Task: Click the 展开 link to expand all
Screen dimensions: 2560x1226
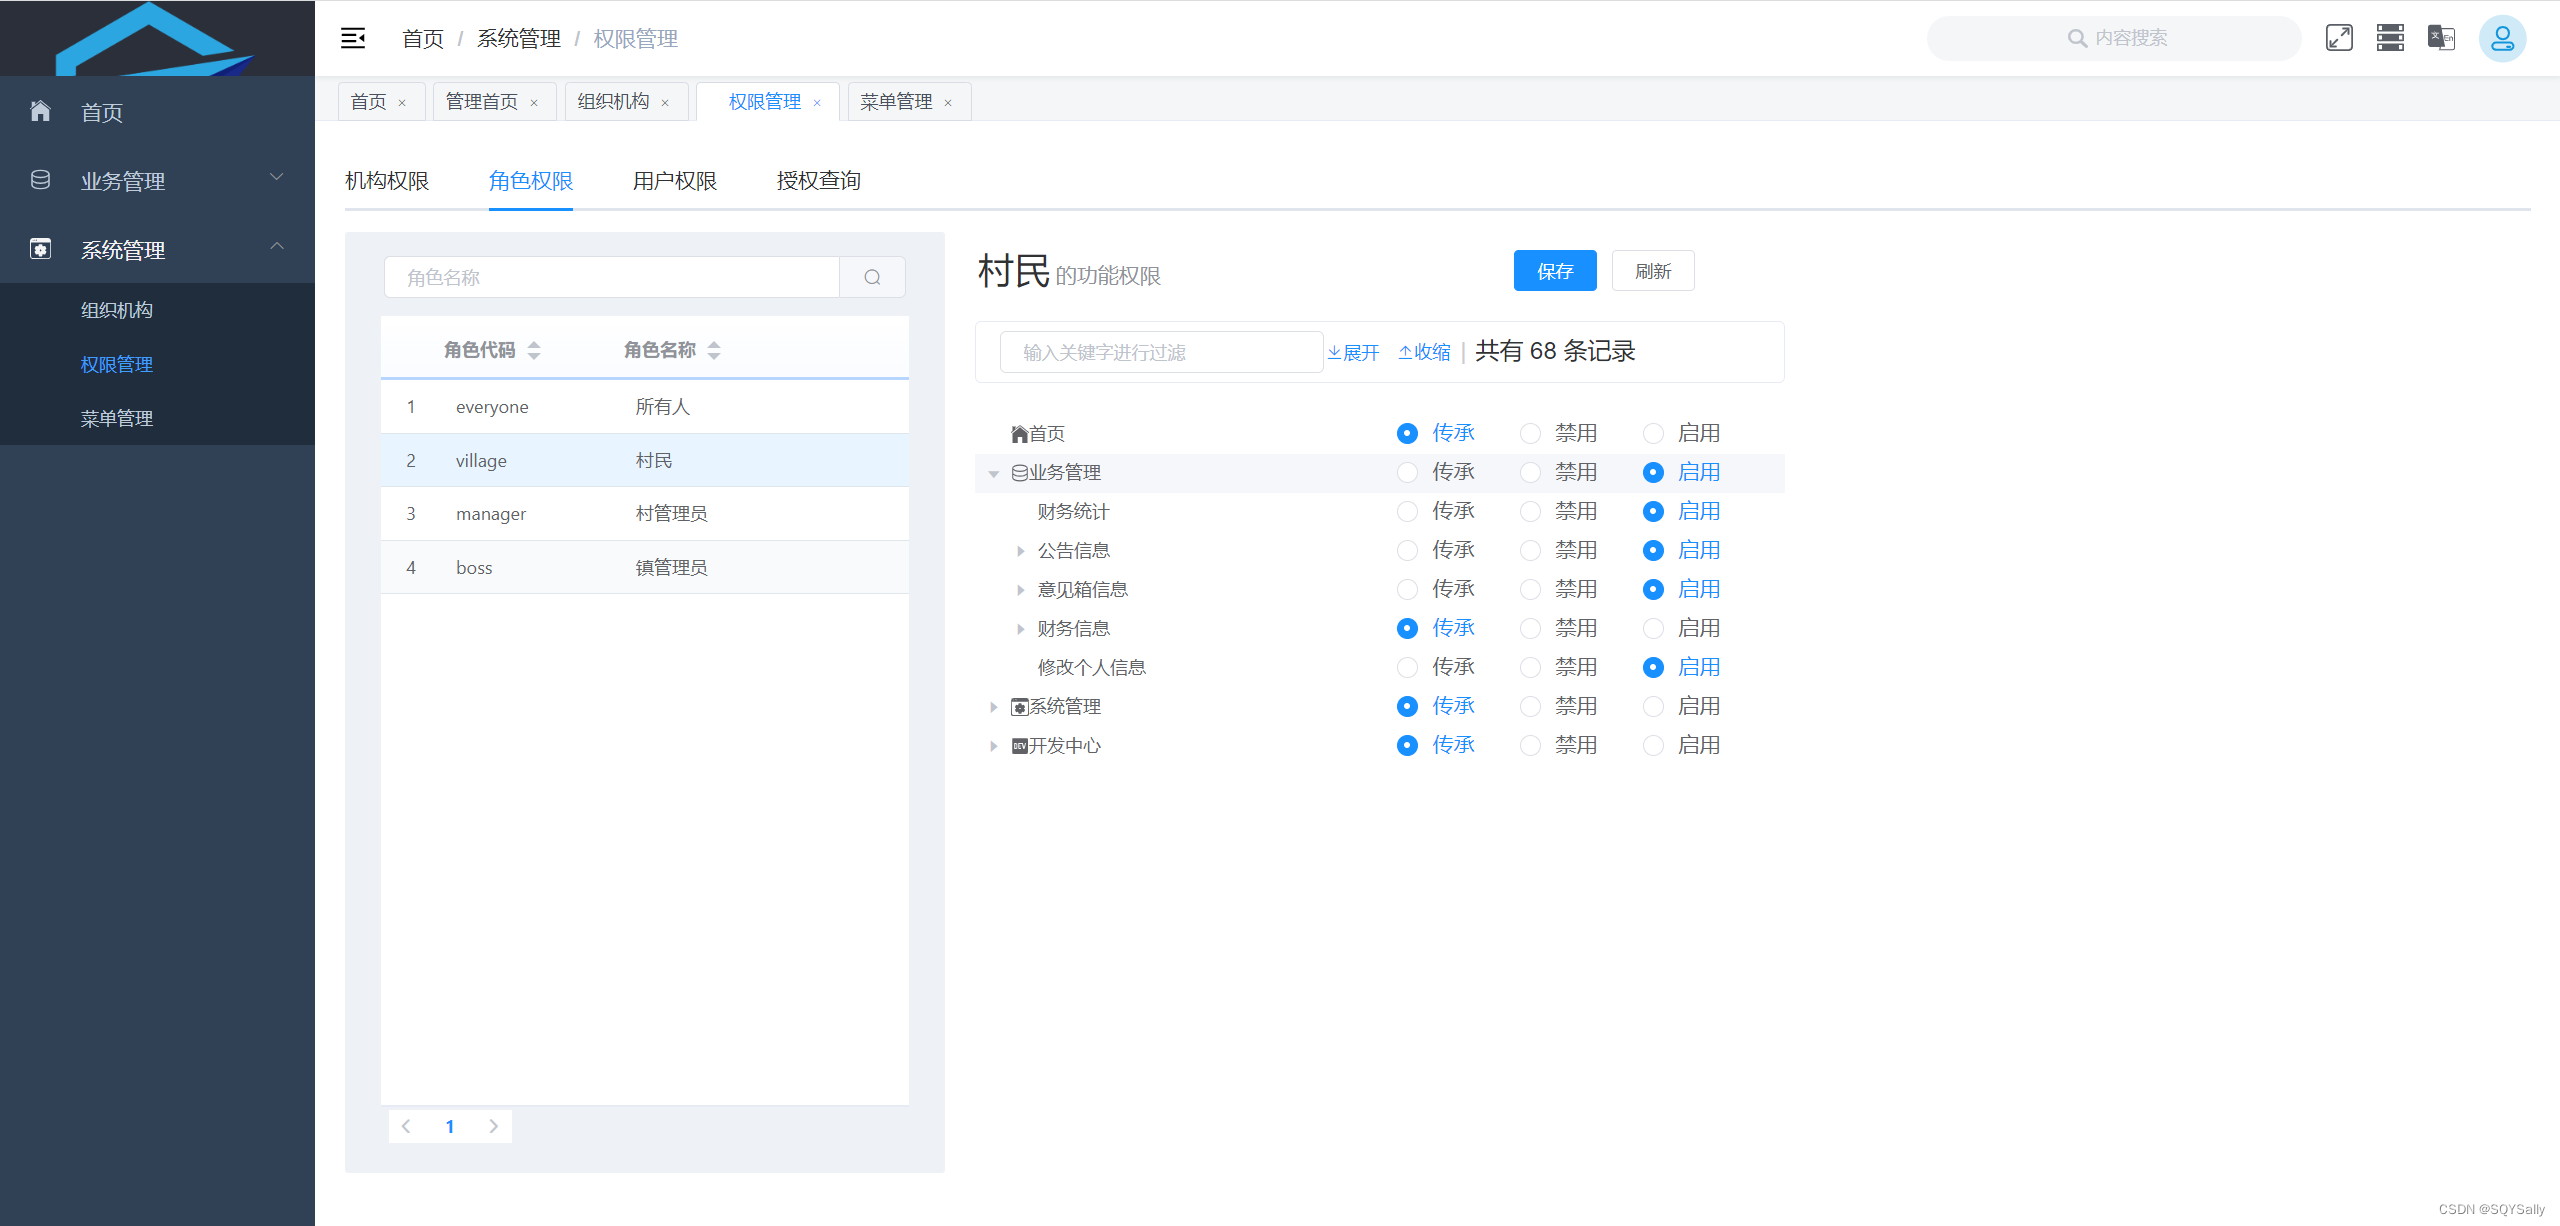Action: (x=1353, y=351)
